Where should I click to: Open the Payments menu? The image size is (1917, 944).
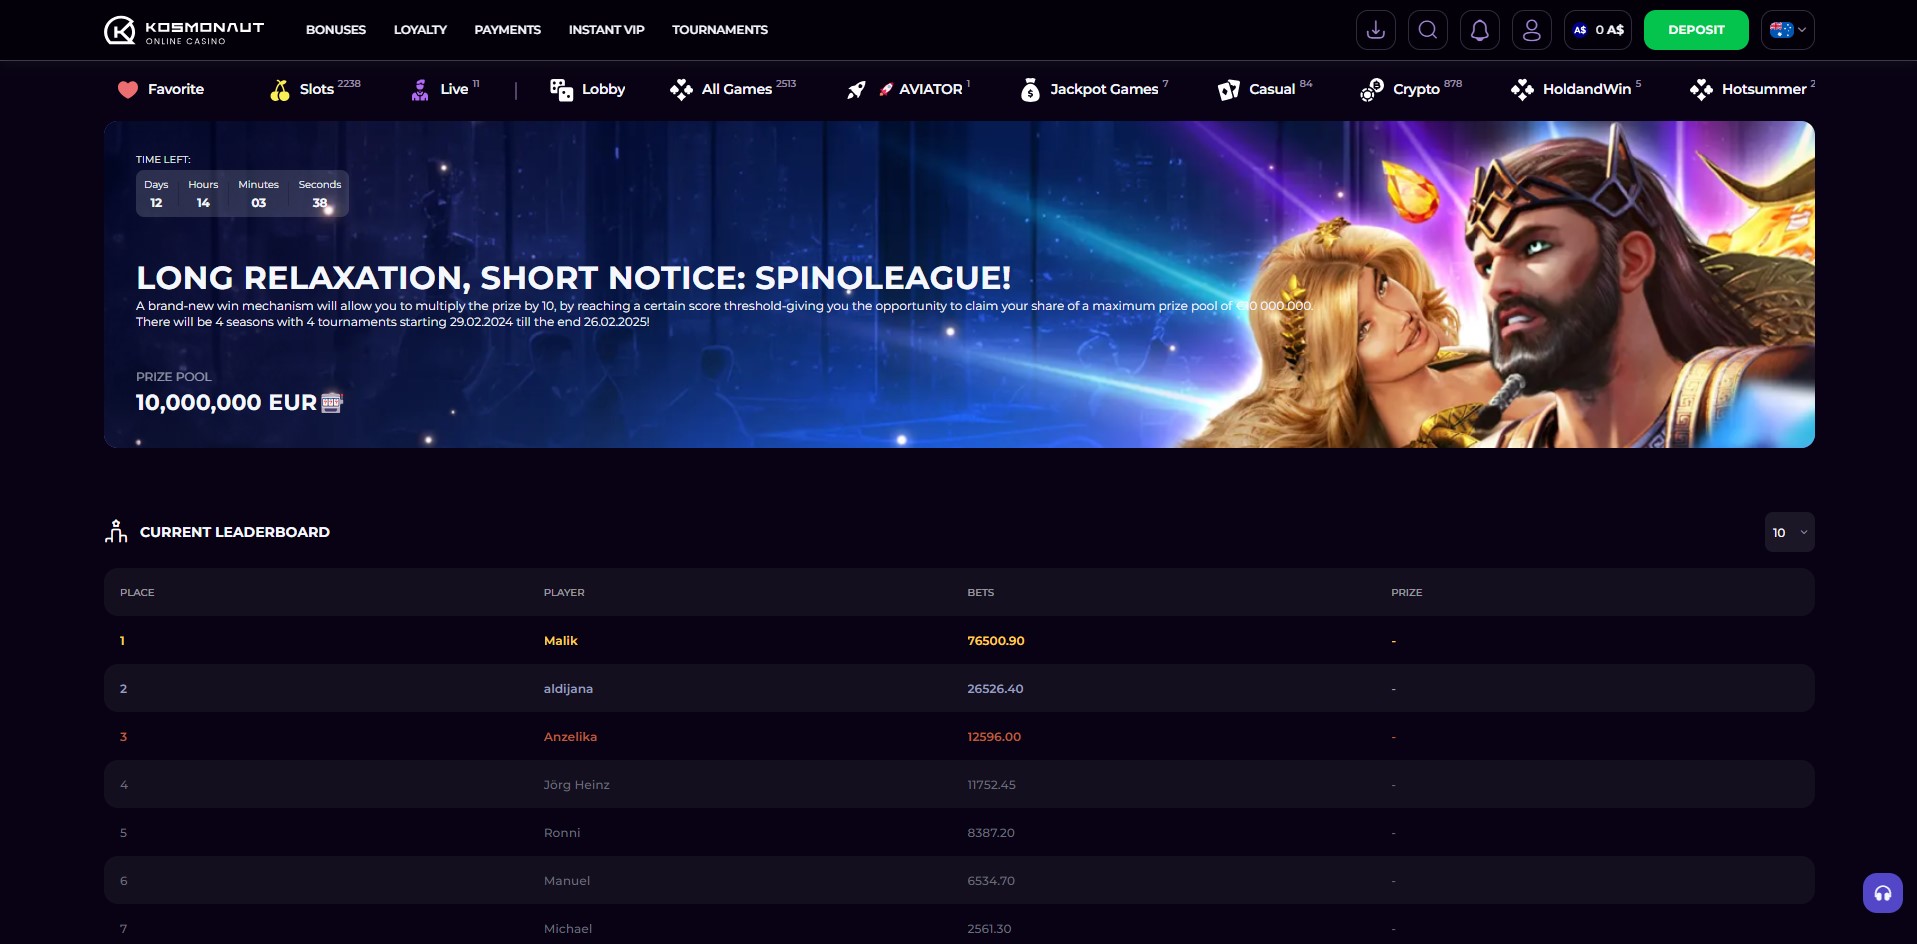click(x=507, y=30)
